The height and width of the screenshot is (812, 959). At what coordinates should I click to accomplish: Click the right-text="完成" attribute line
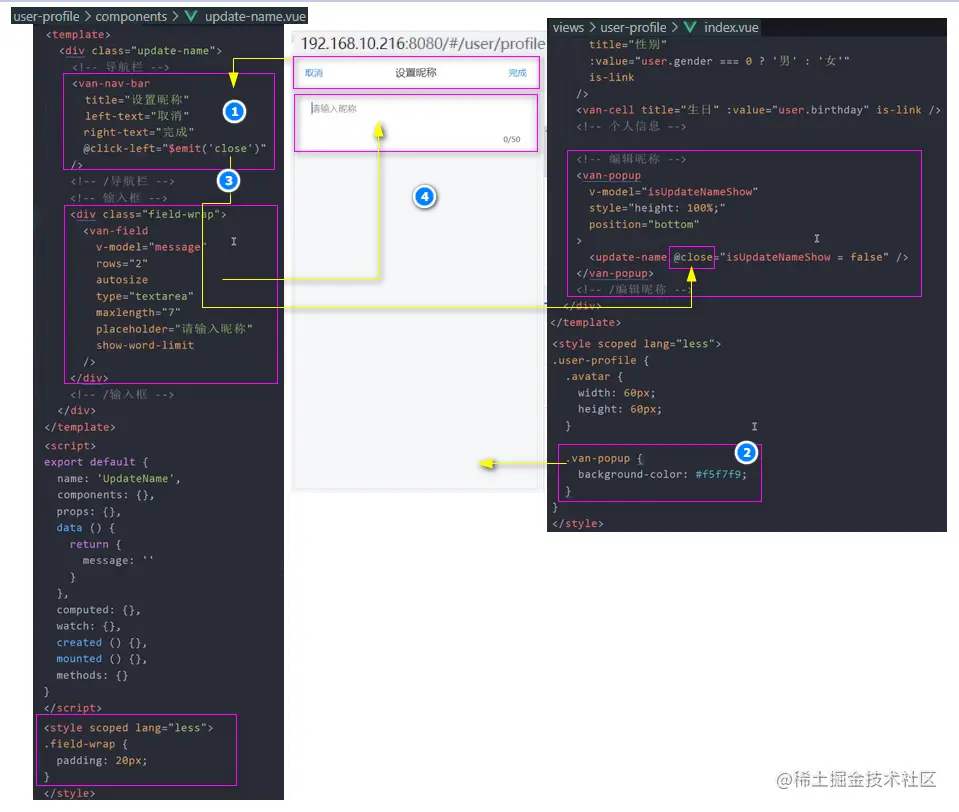139,132
